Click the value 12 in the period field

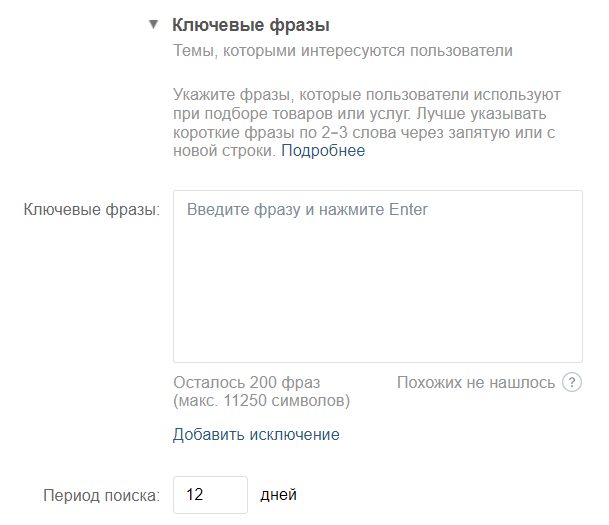coord(195,494)
